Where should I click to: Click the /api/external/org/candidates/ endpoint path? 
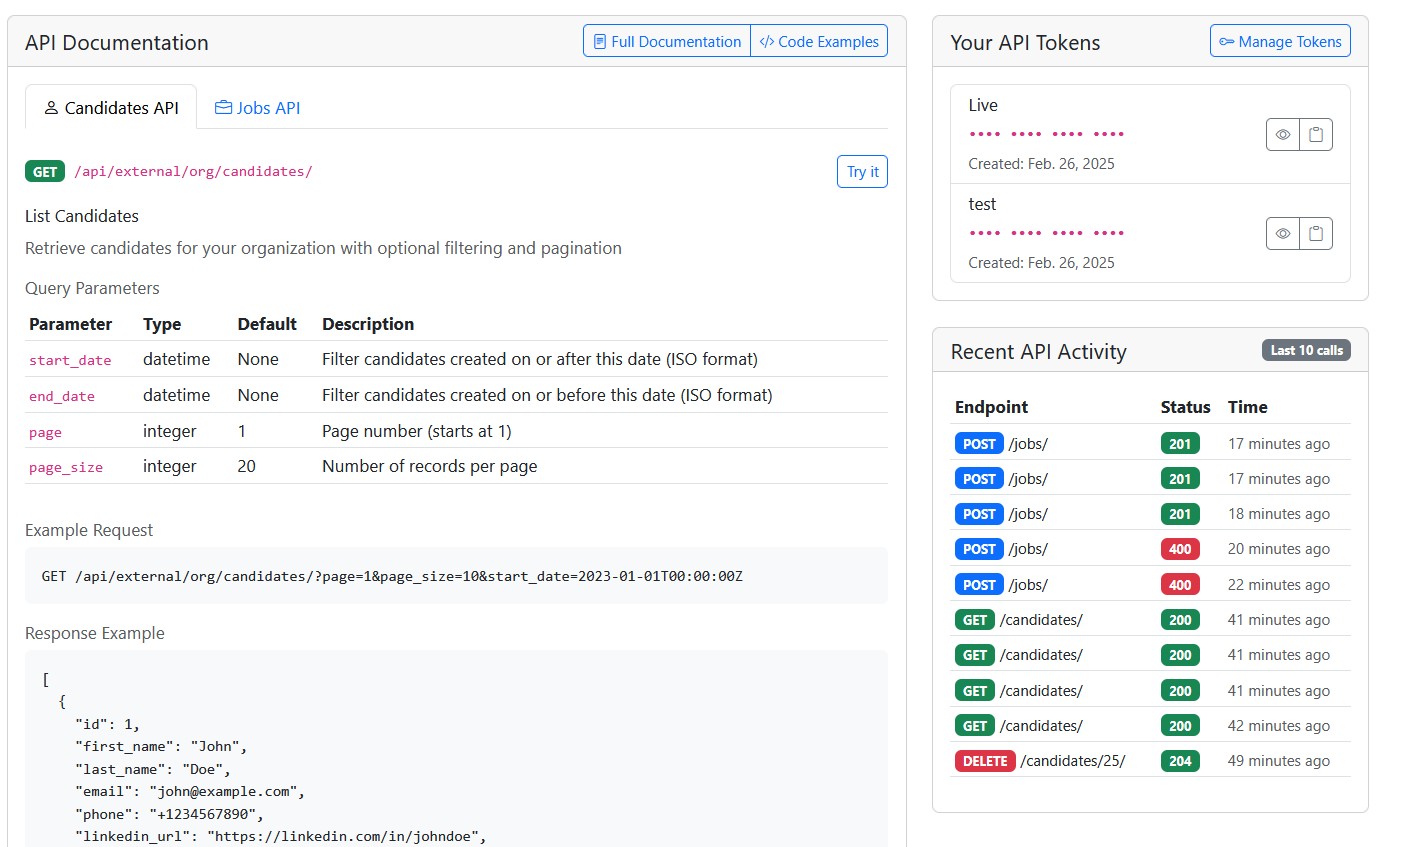[193, 171]
